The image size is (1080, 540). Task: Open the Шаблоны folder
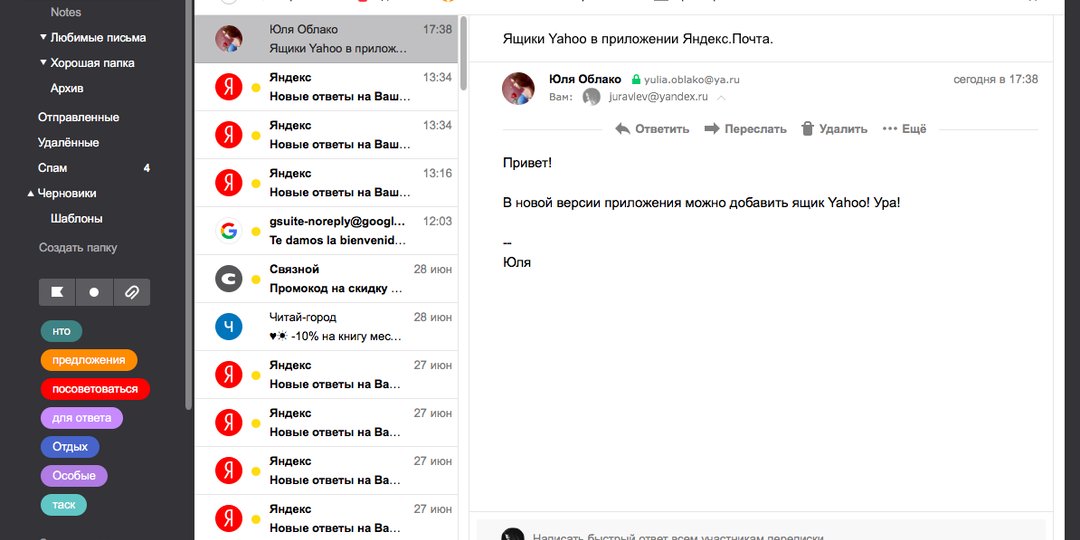click(x=76, y=219)
